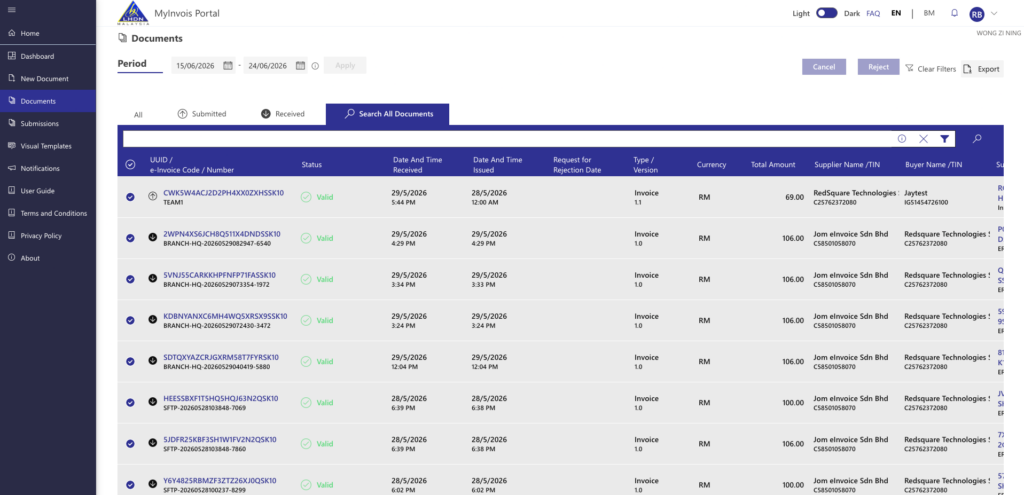
Task: Open document link CWK5W4ACJ2D2PH4XX0ZXHSSK10
Action: pos(223,193)
